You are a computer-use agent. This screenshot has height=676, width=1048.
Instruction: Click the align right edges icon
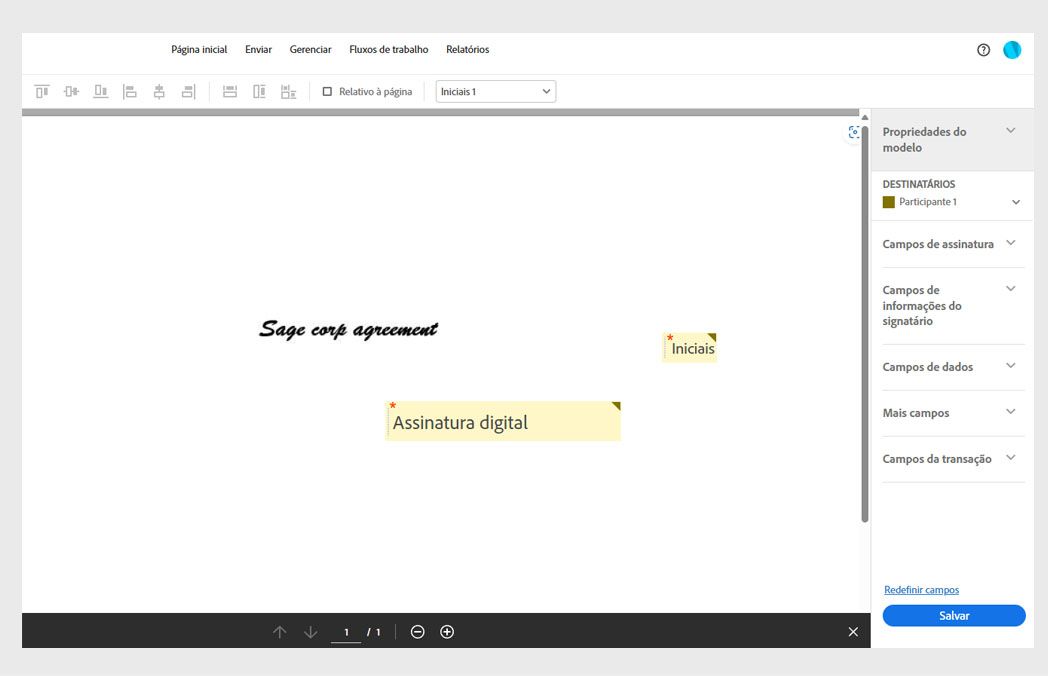(188, 92)
